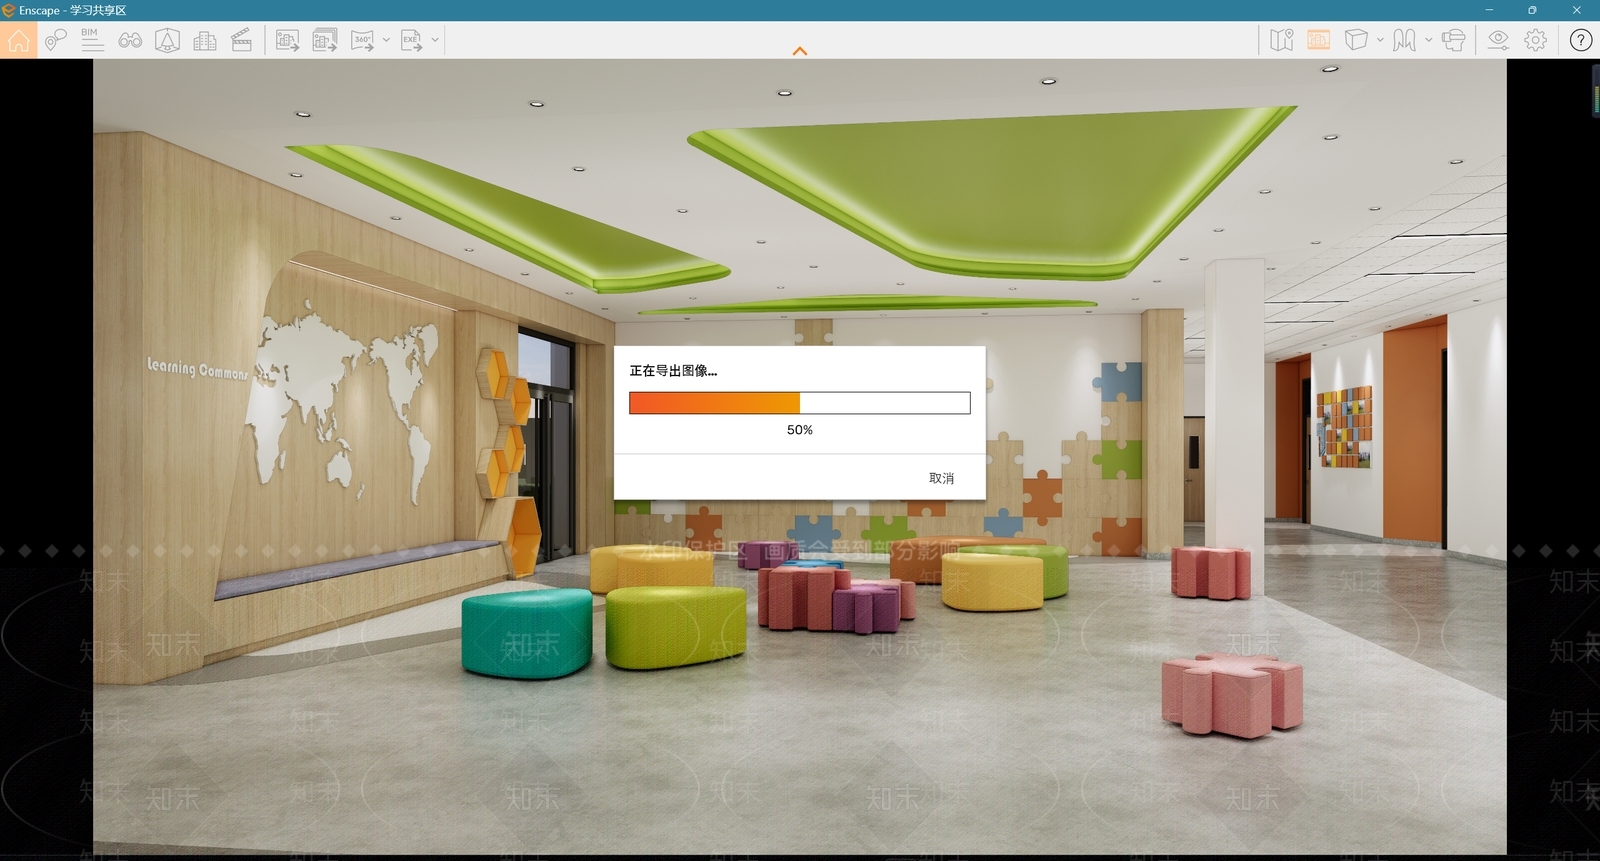1600x861 pixels.
Task: Expand the wings navigation dropdown arrow
Action: pos(1428,40)
